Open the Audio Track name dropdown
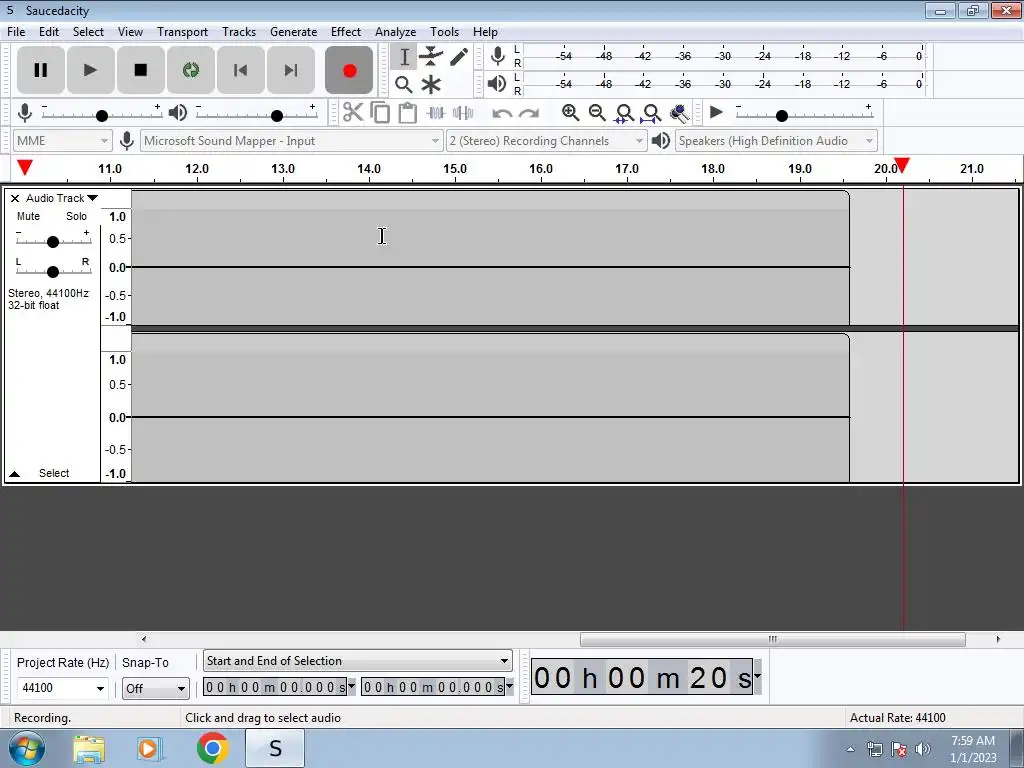 pyautogui.click(x=61, y=198)
